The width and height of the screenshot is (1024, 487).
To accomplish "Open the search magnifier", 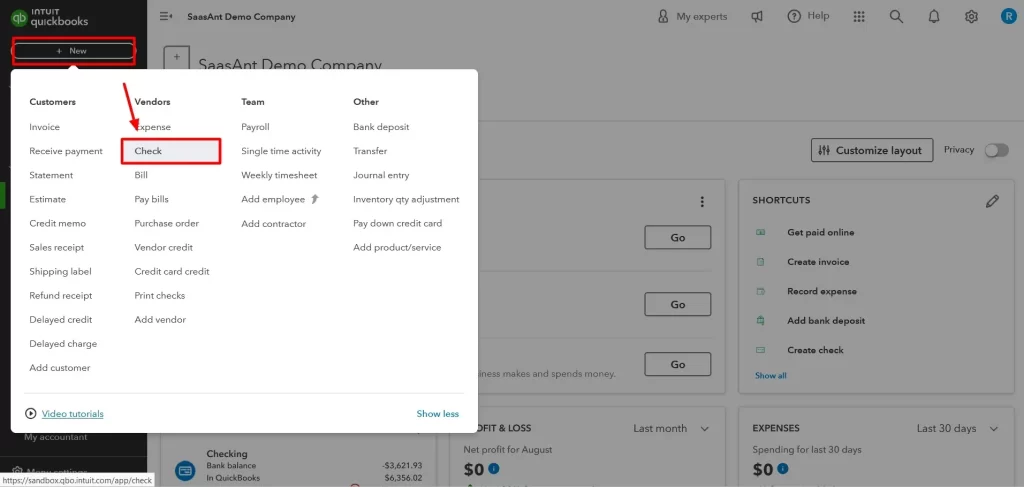I will [897, 17].
